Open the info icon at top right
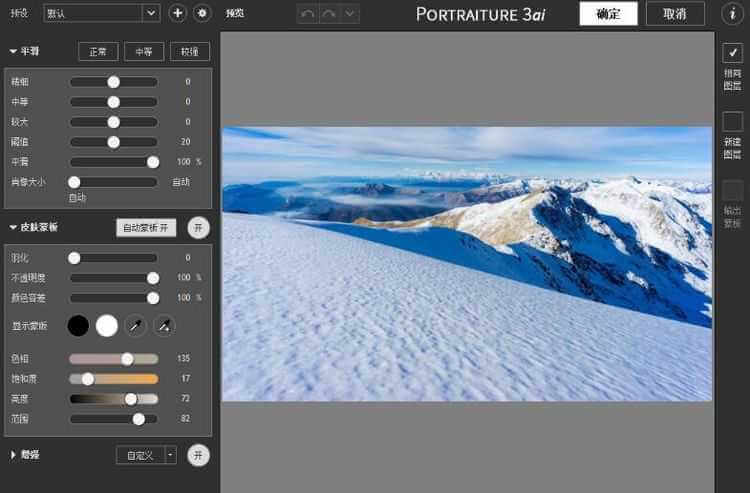 pyautogui.click(x=731, y=13)
